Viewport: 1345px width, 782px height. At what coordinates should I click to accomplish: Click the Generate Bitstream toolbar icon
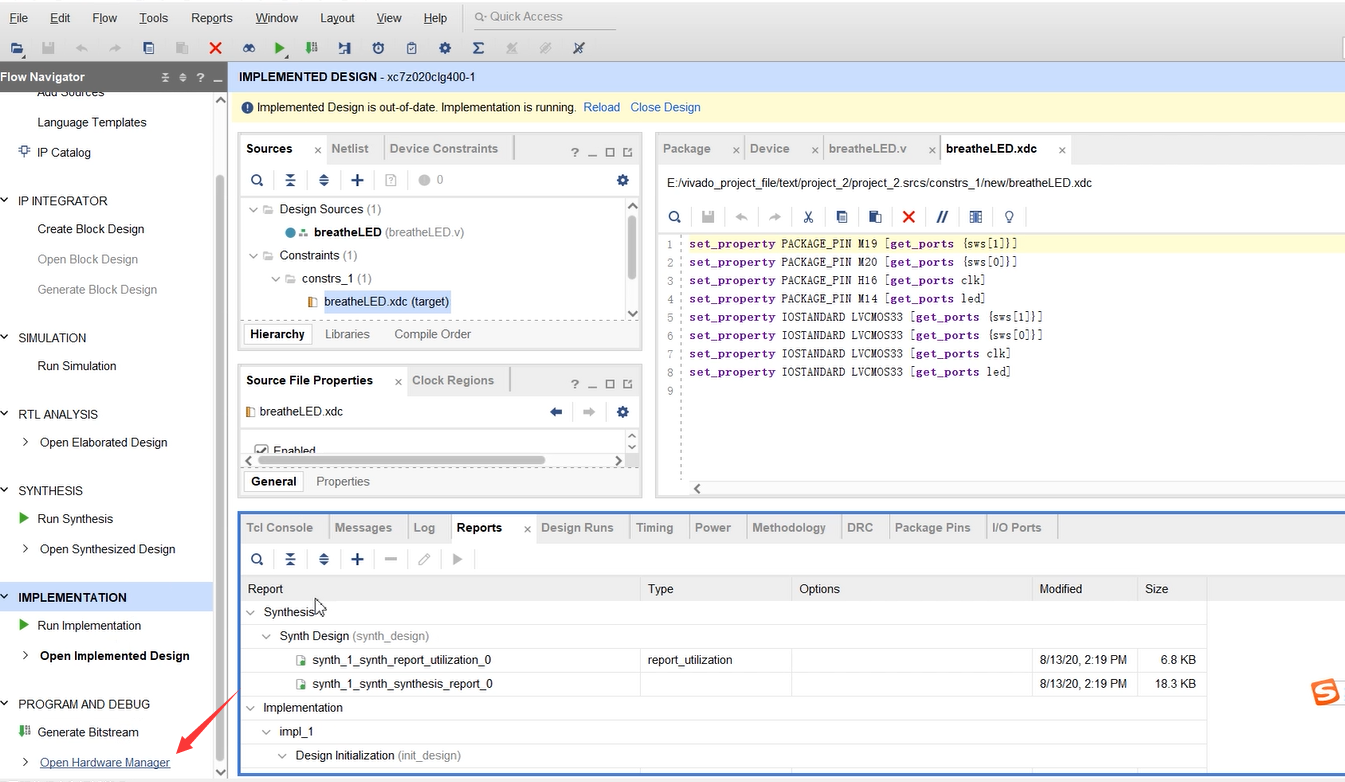click(312, 47)
